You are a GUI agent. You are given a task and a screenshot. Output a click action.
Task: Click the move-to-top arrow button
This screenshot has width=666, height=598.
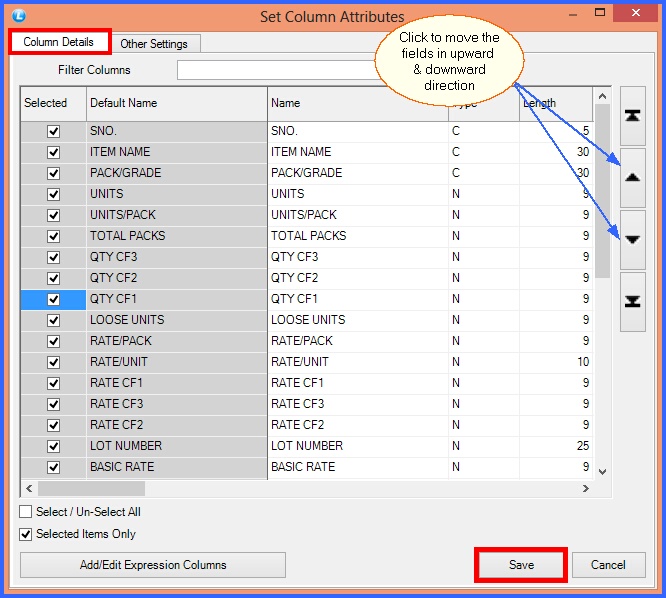coord(632,115)
